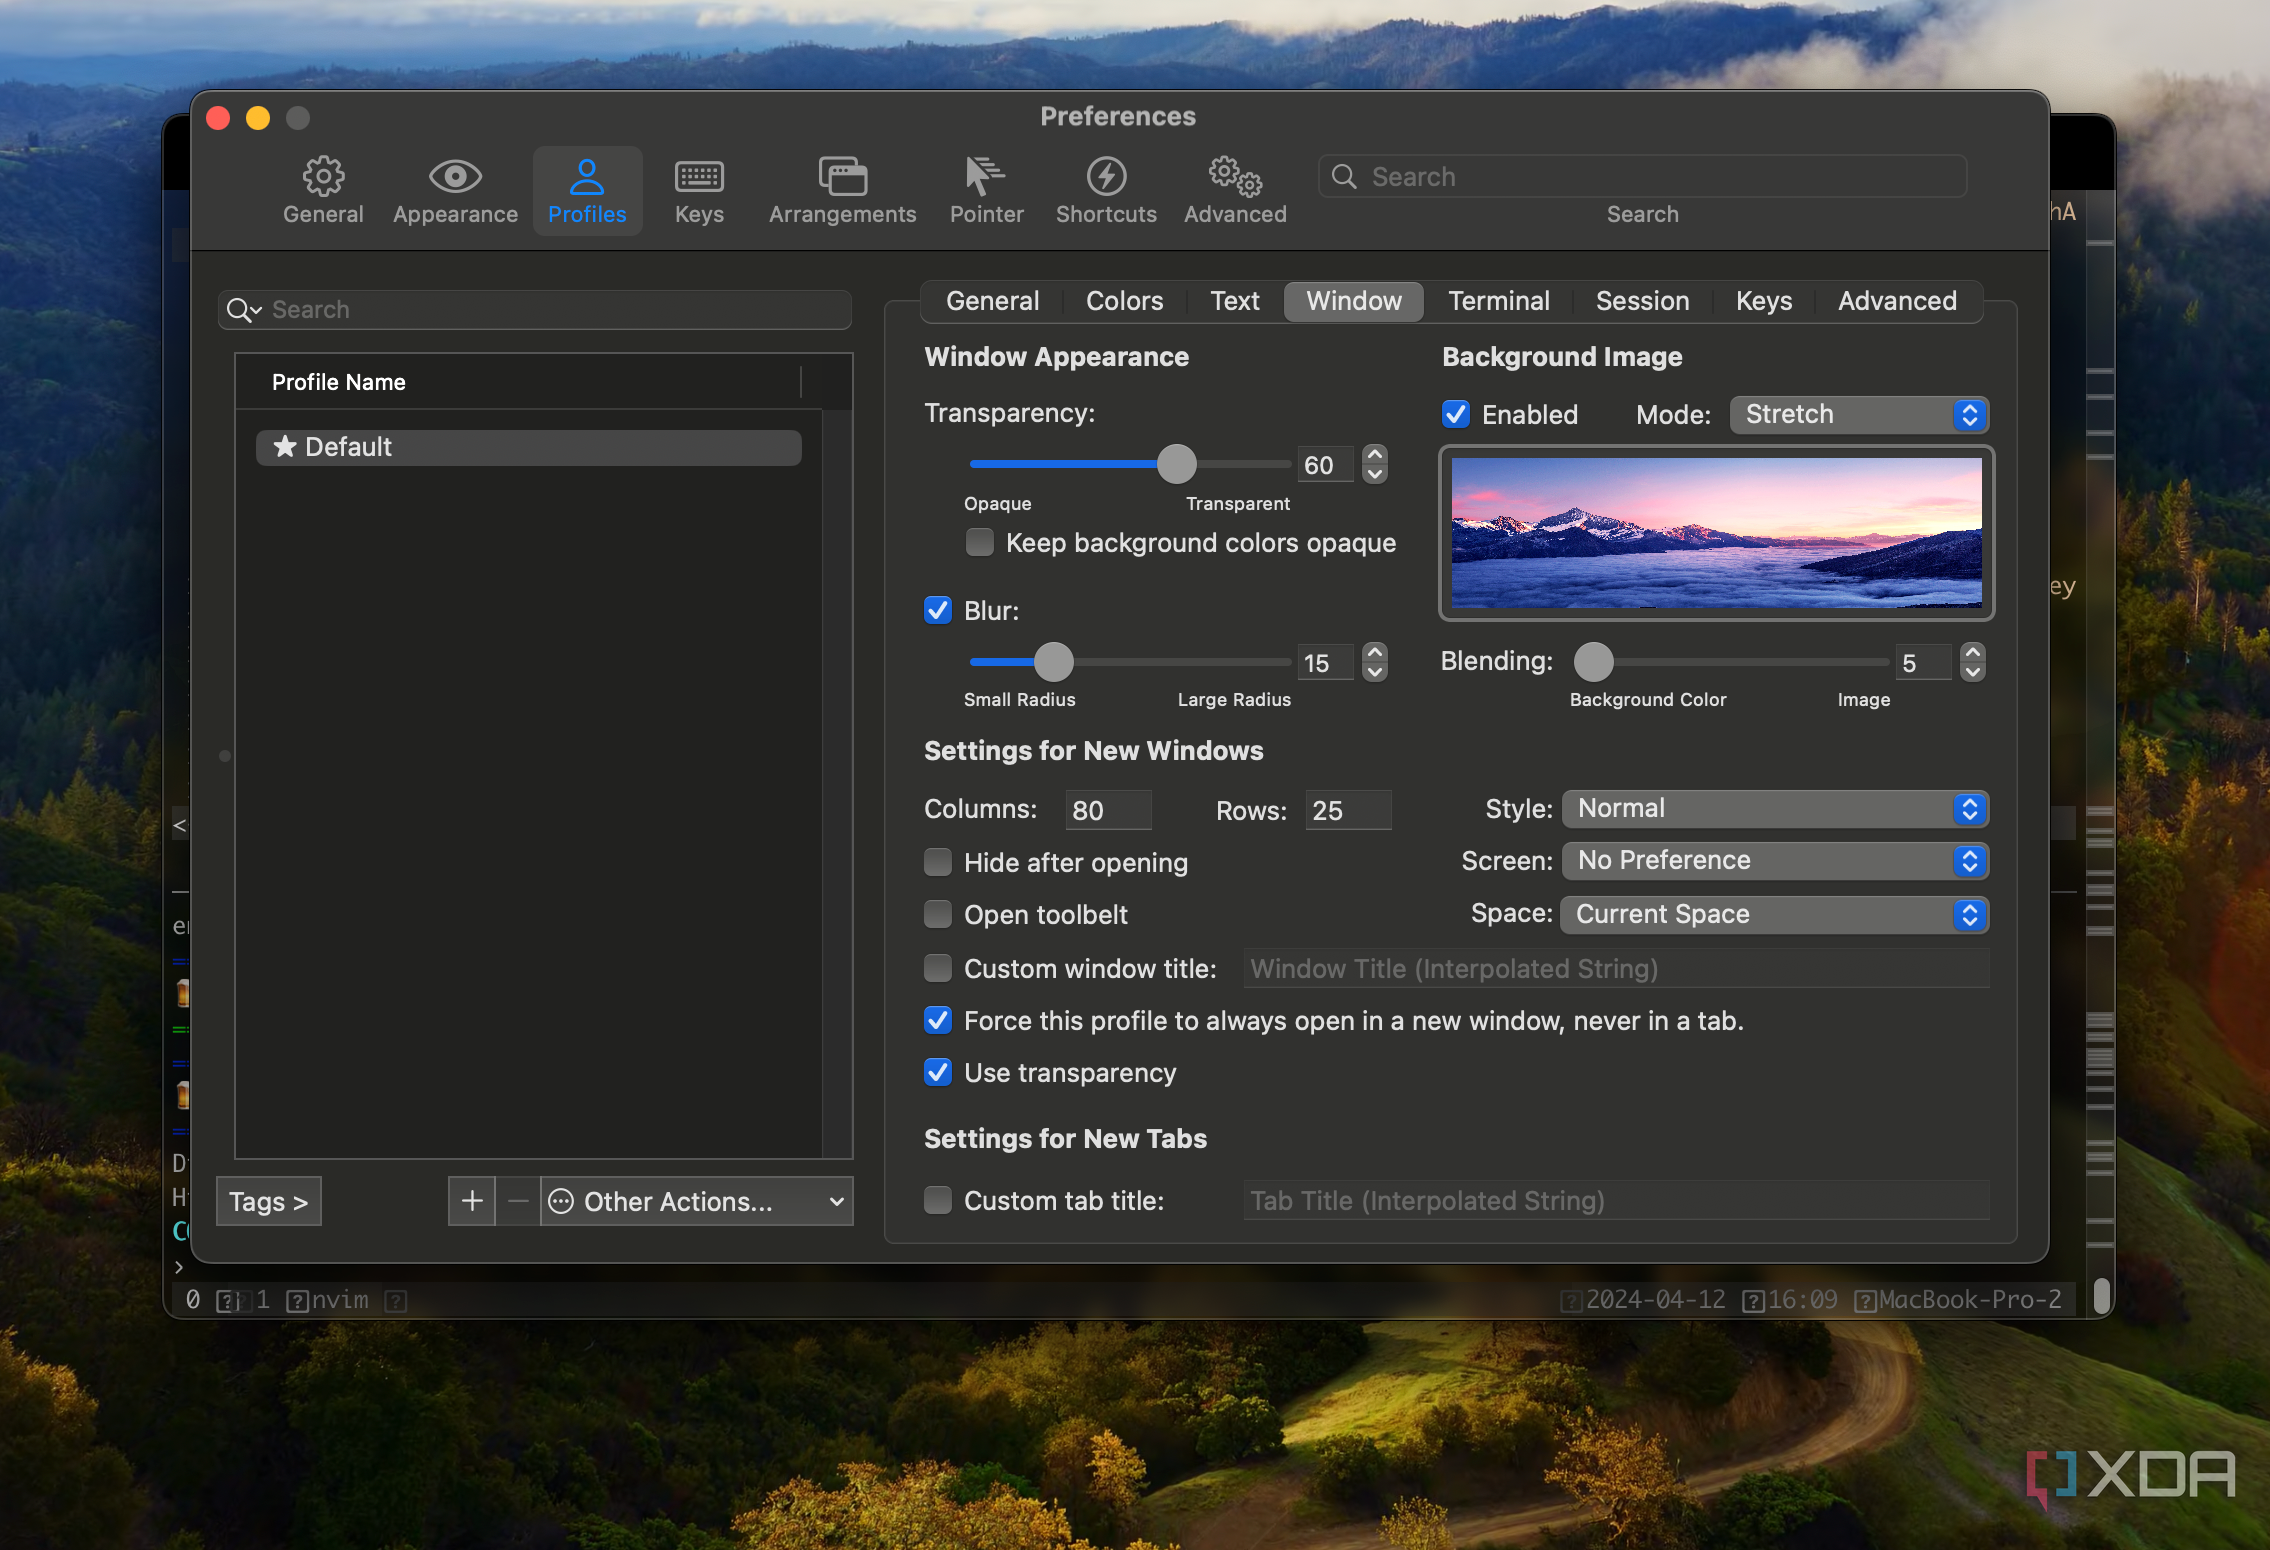Enable Custom tab title checkbox
Viewport: 2270px width, 1550px height.
pyautogui.click(x=938, y=1201)
